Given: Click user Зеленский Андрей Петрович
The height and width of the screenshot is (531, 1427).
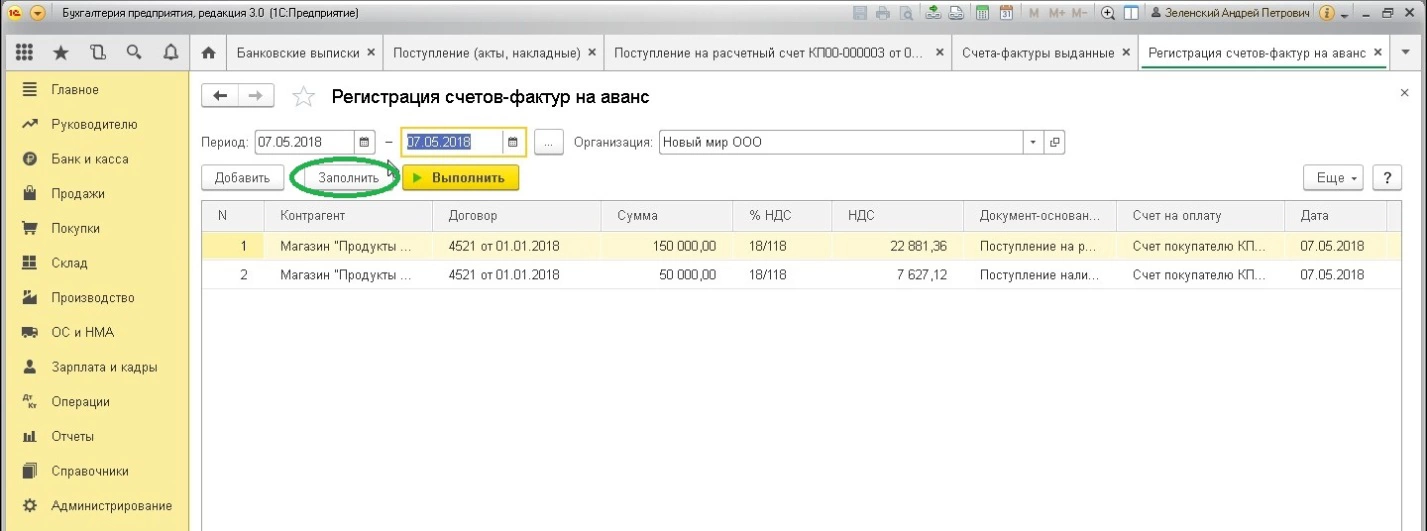Looking at the screenshot, I should tap(1231, 14).
